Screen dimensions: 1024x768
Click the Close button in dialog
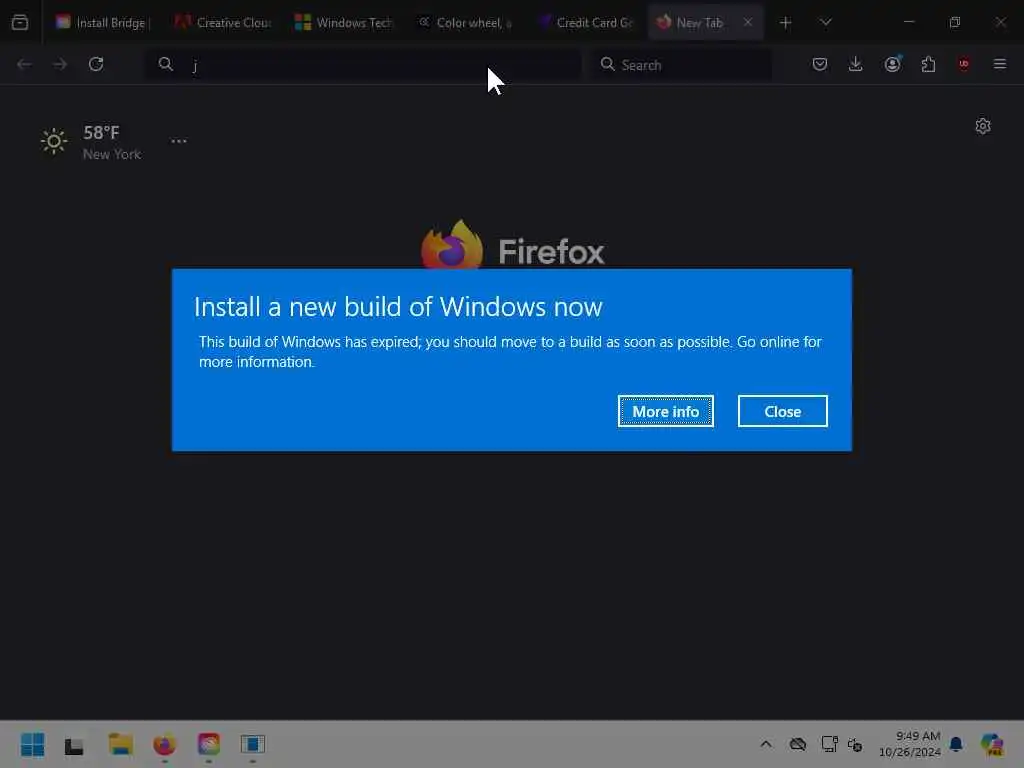782,411
